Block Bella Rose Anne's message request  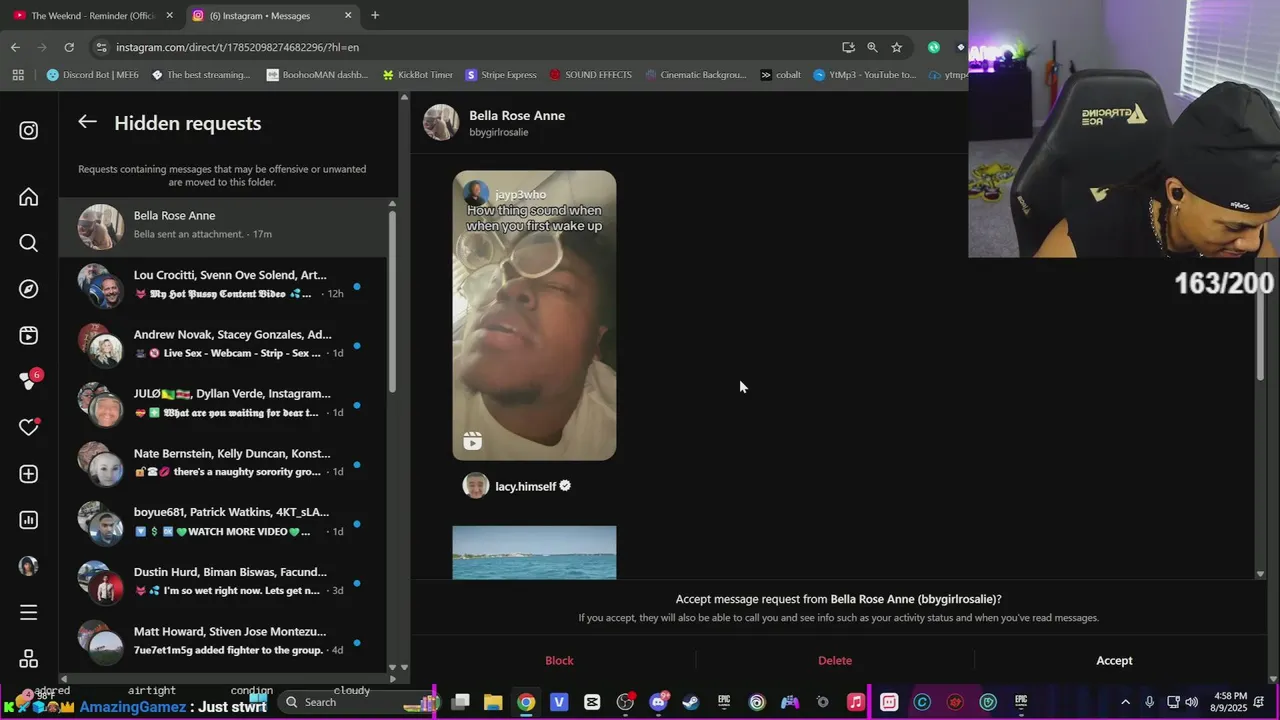tap(559, 660)
